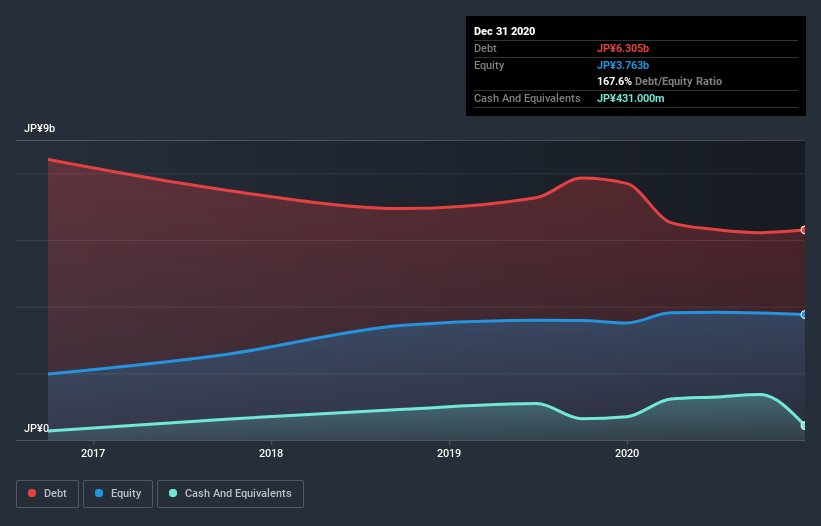The width and height of the screenshot is (821, 526).
Task: Click the 2018 x-axis label
Action: [271, 453]
